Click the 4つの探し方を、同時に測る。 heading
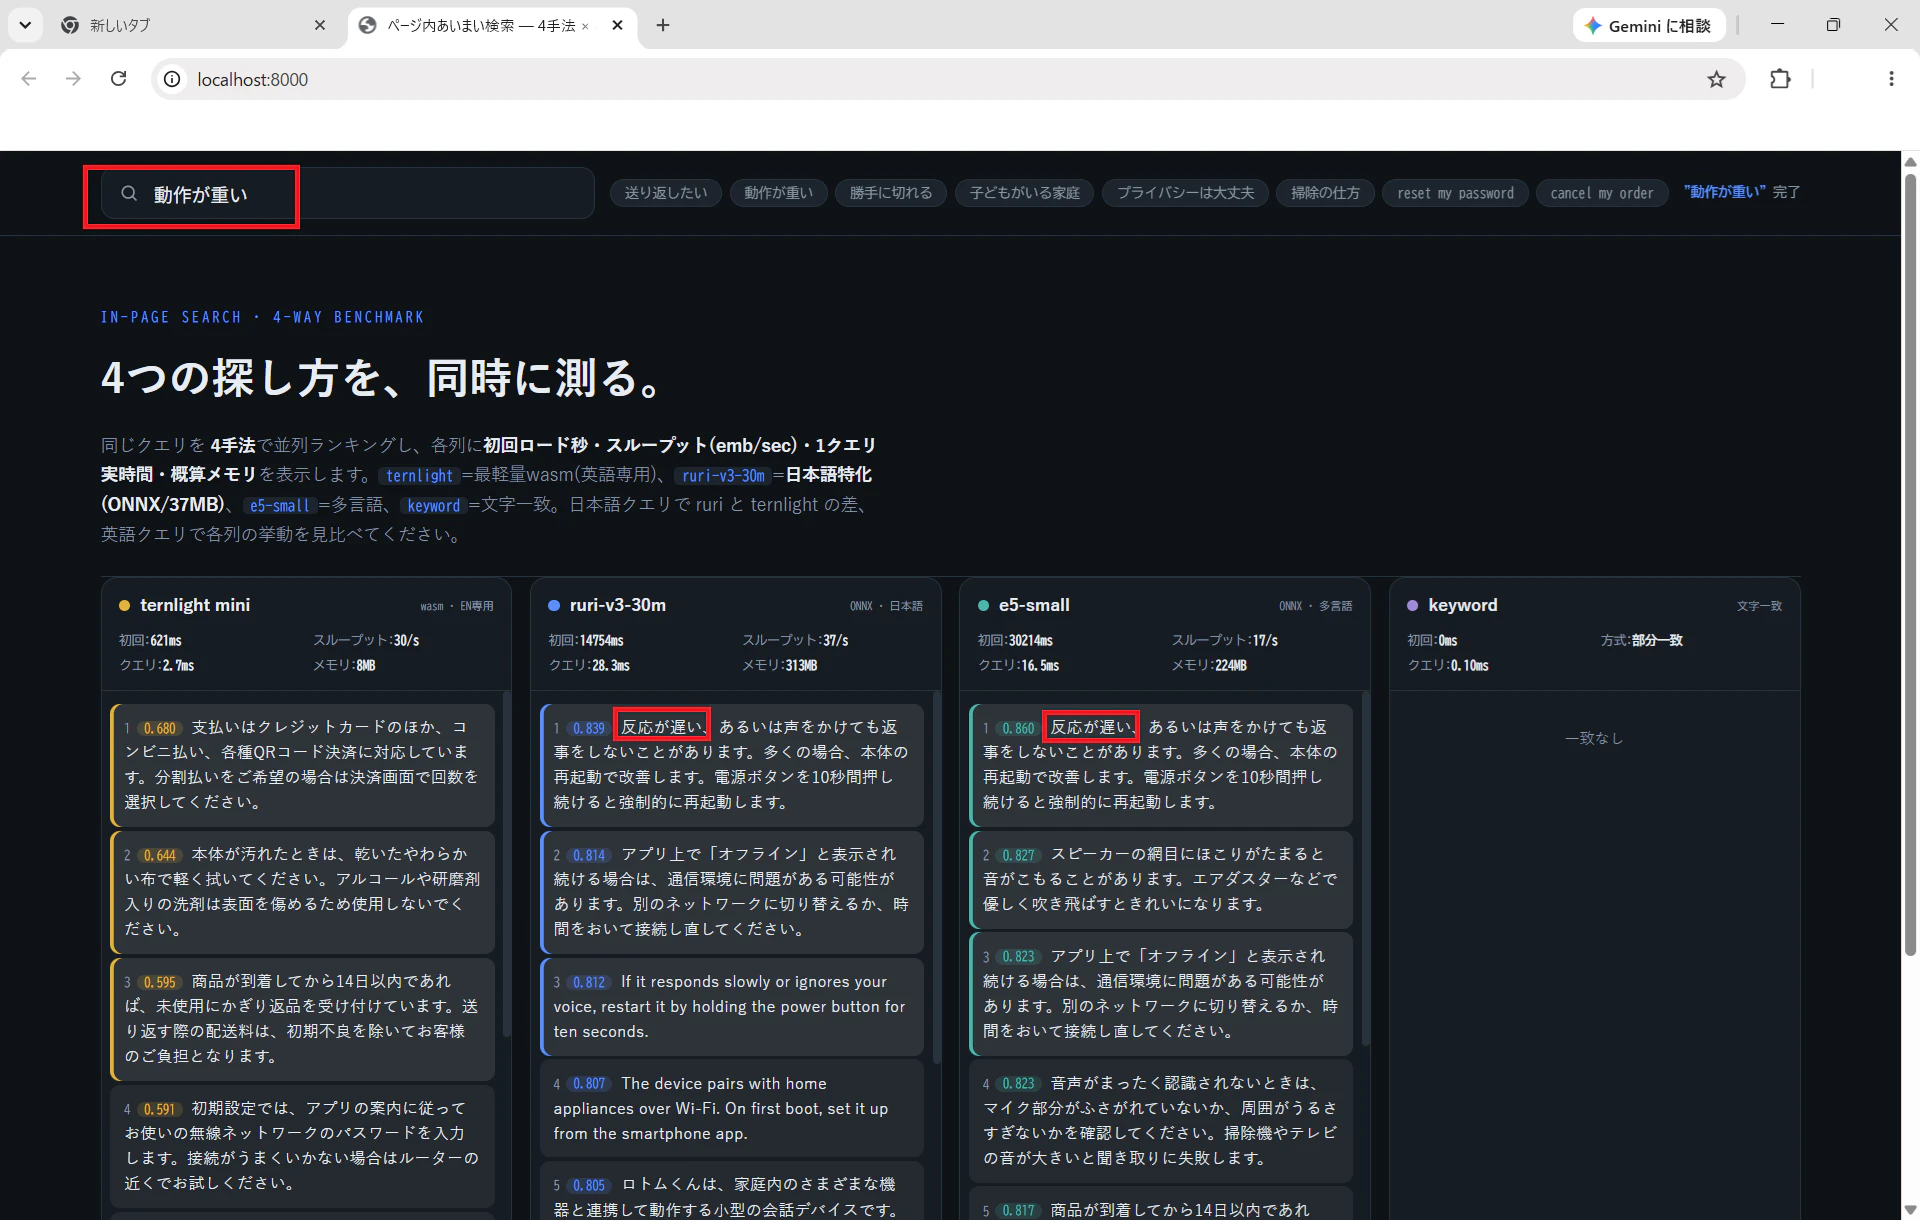The width and height of the screenshot is (1920, 1220). [381, 378]
